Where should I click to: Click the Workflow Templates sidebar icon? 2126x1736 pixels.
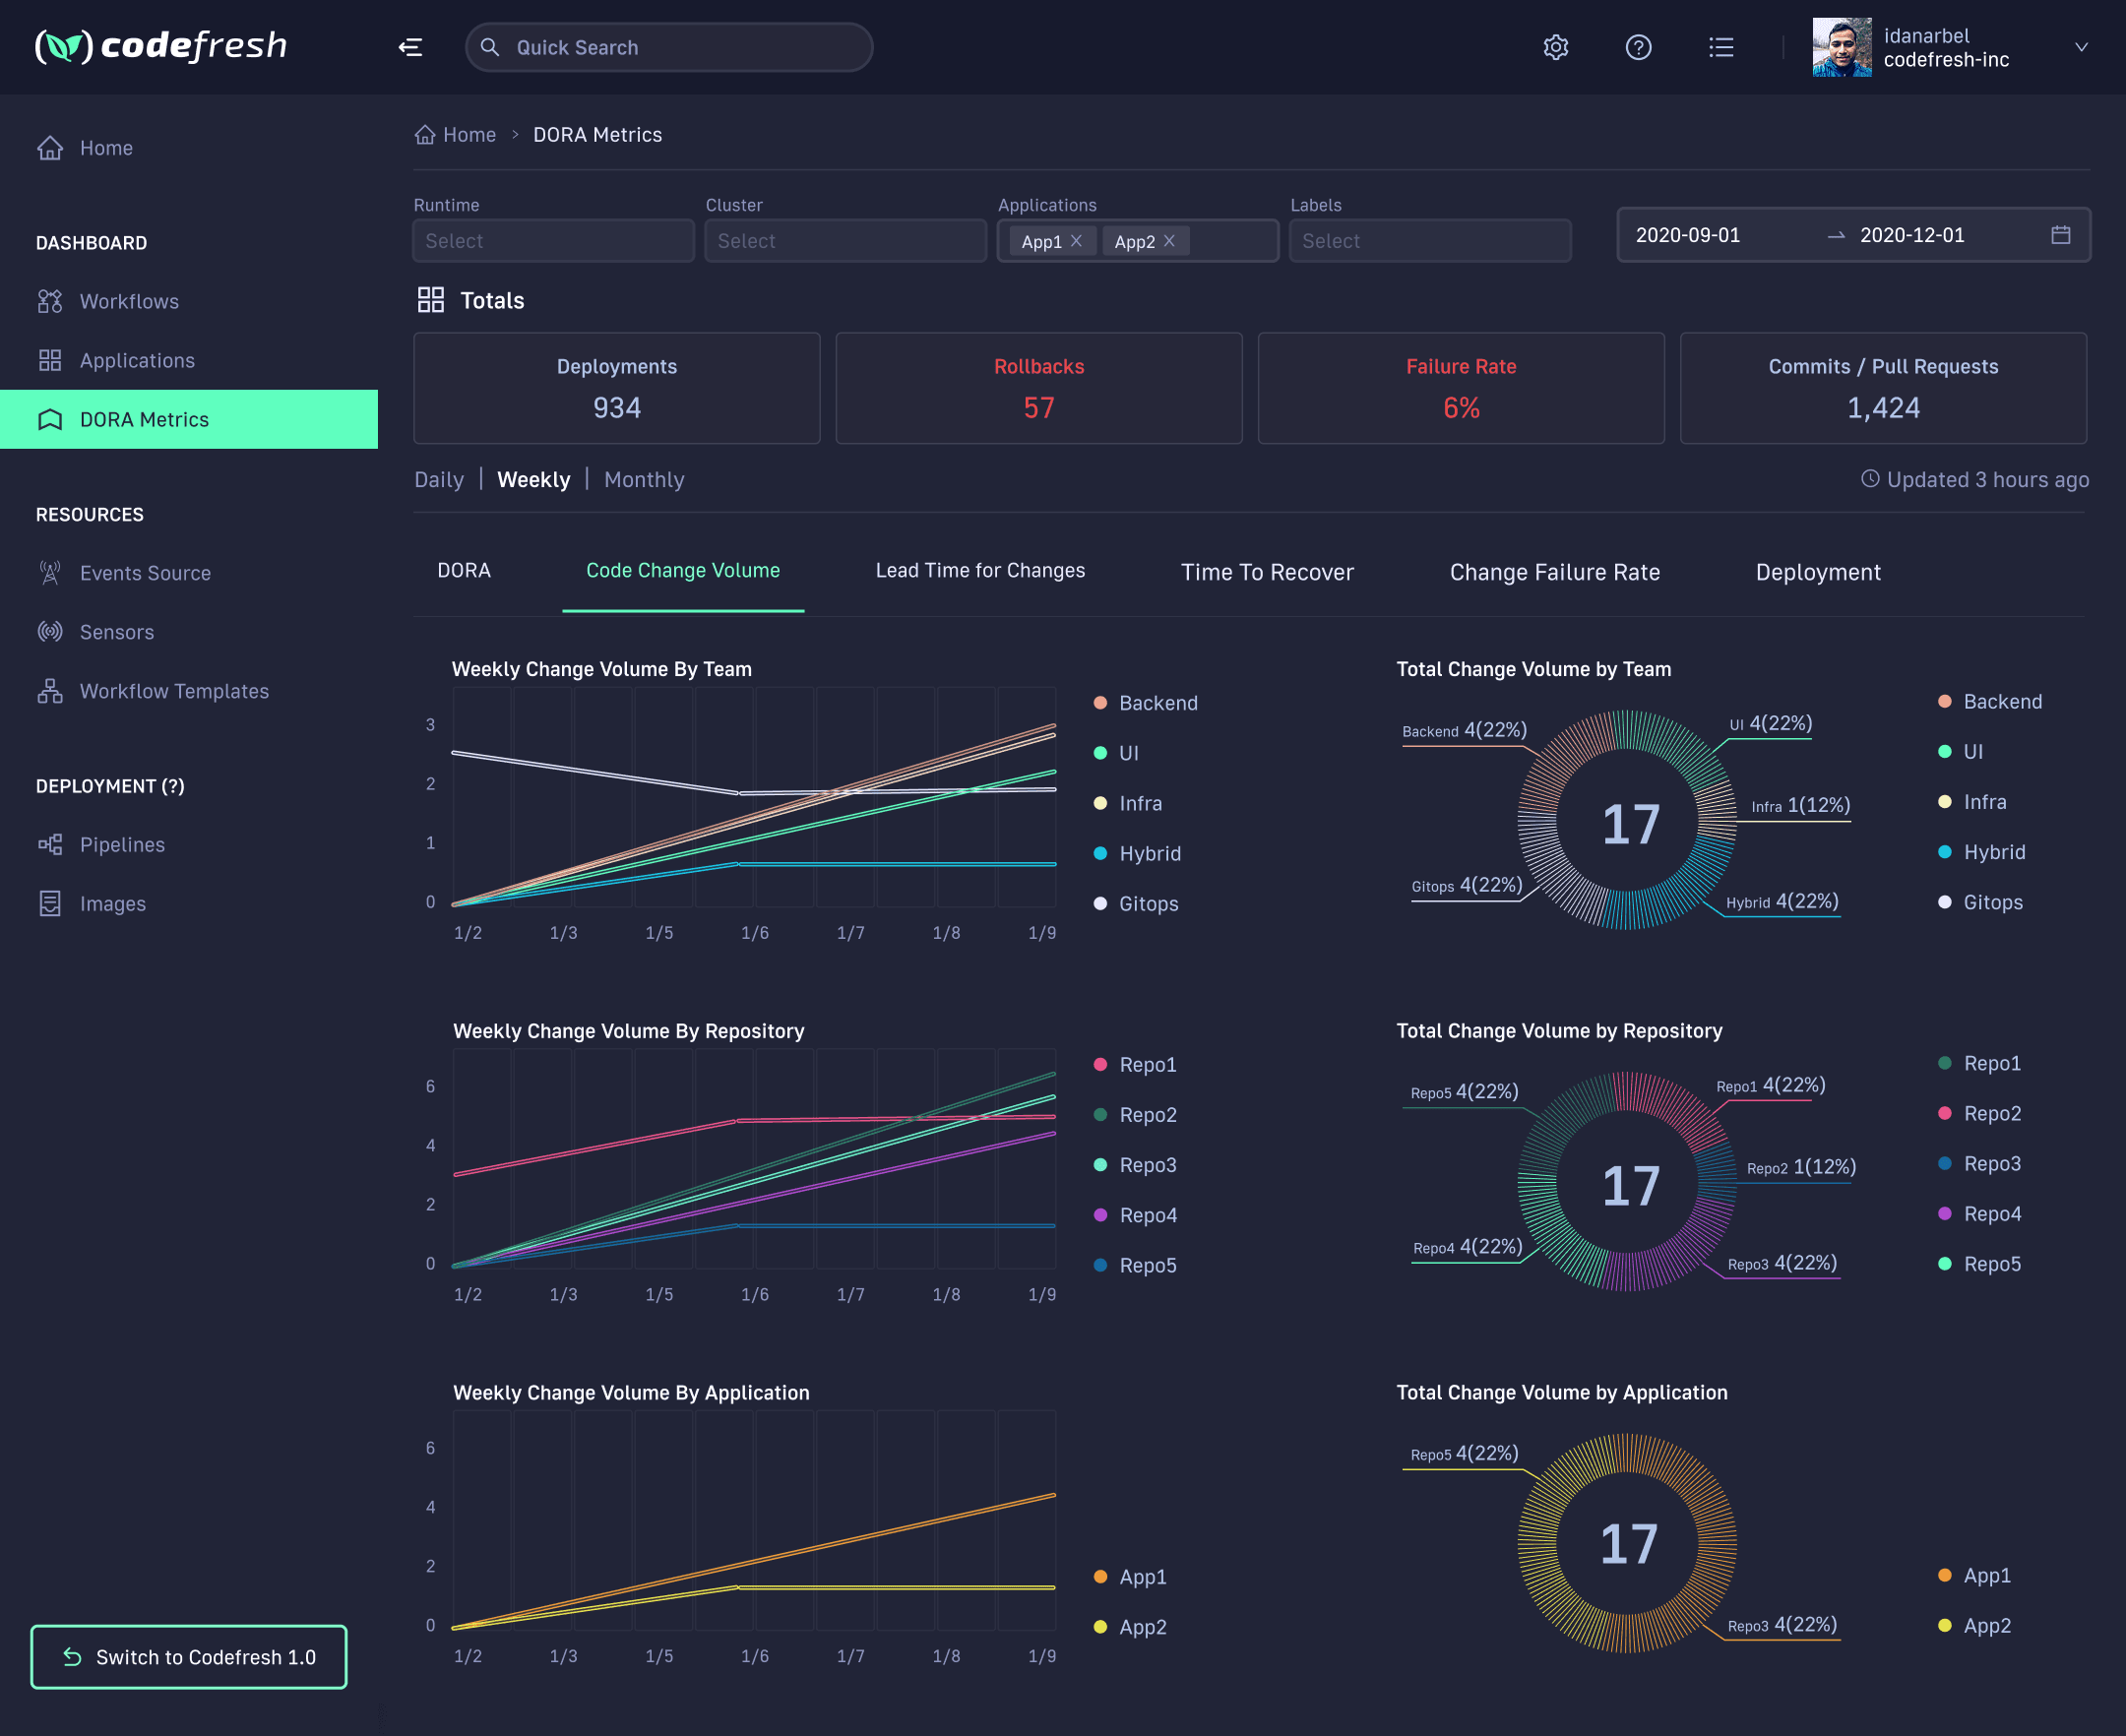pos(50,691)
